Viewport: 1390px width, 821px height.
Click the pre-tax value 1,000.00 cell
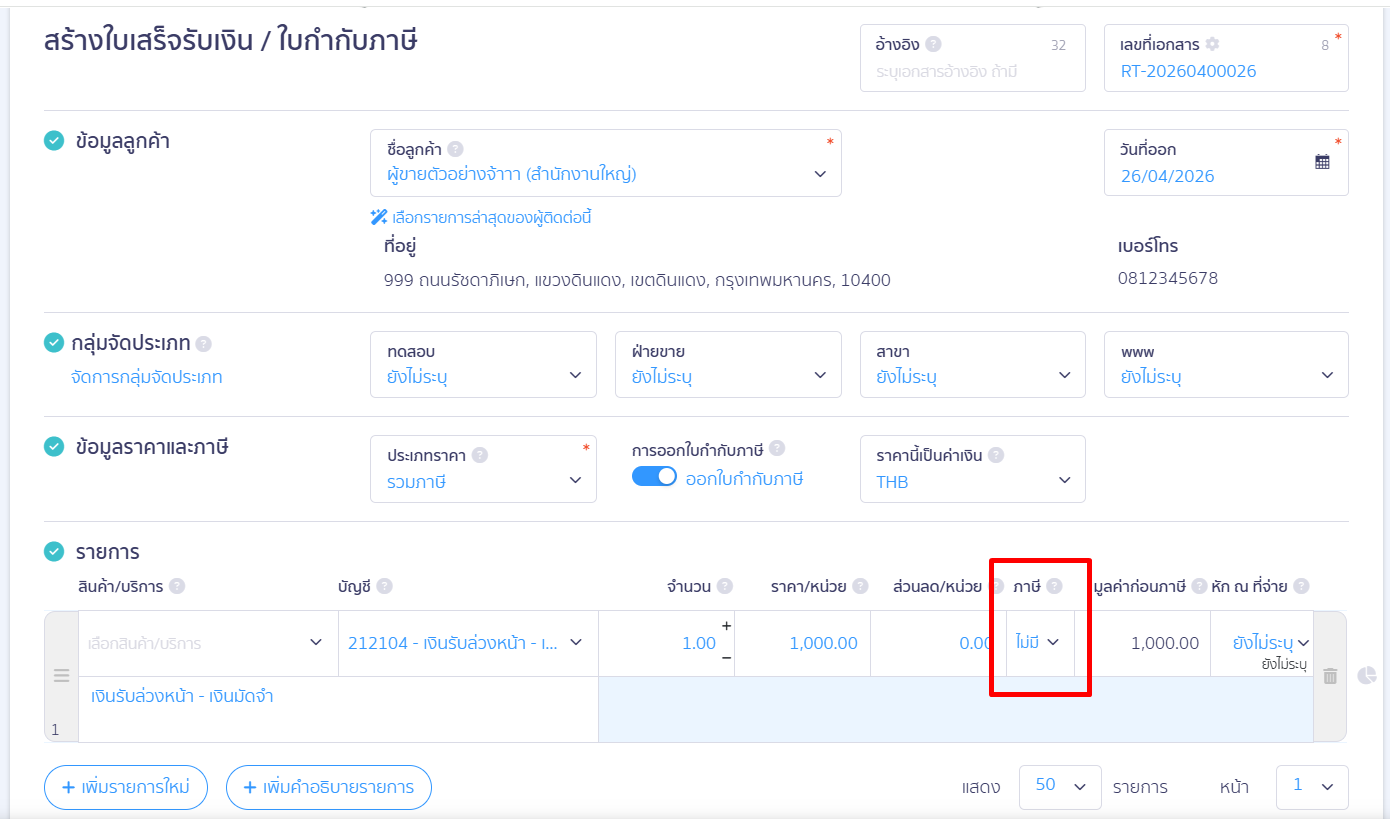[1143, 643]
